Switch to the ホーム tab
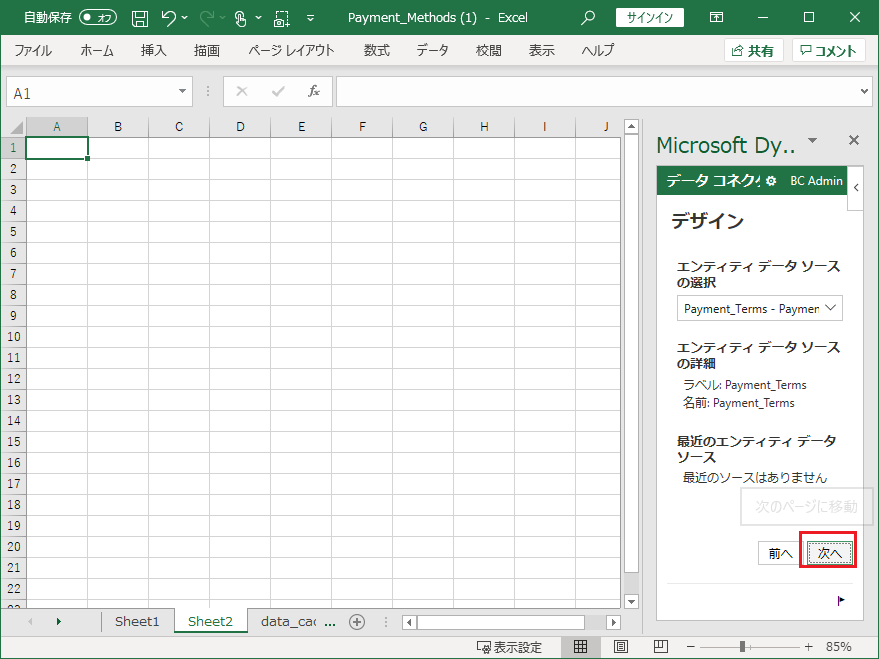 (x=96, y=50)
